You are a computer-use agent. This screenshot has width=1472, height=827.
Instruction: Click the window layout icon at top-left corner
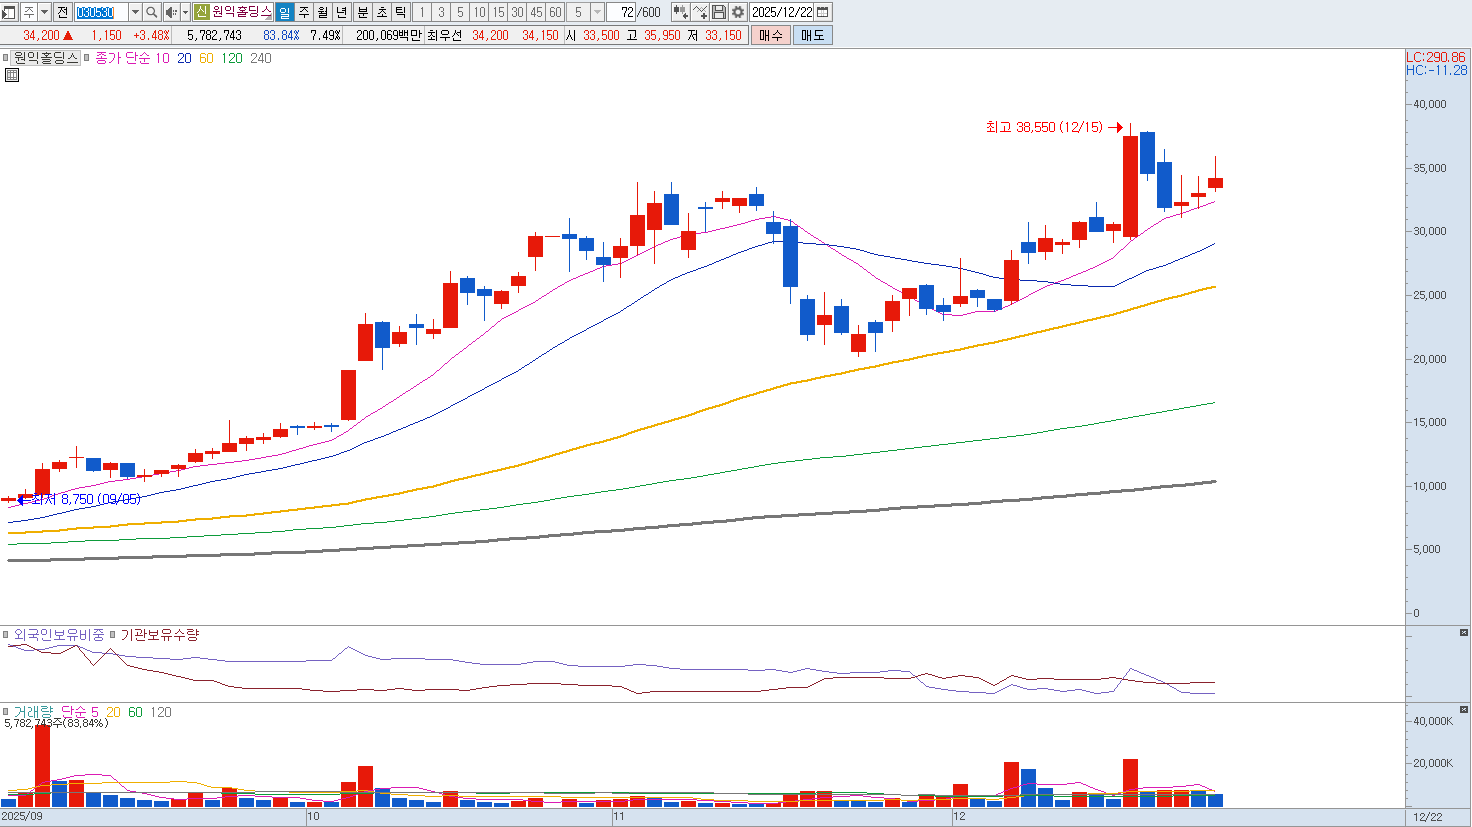(x=9, y=12)
